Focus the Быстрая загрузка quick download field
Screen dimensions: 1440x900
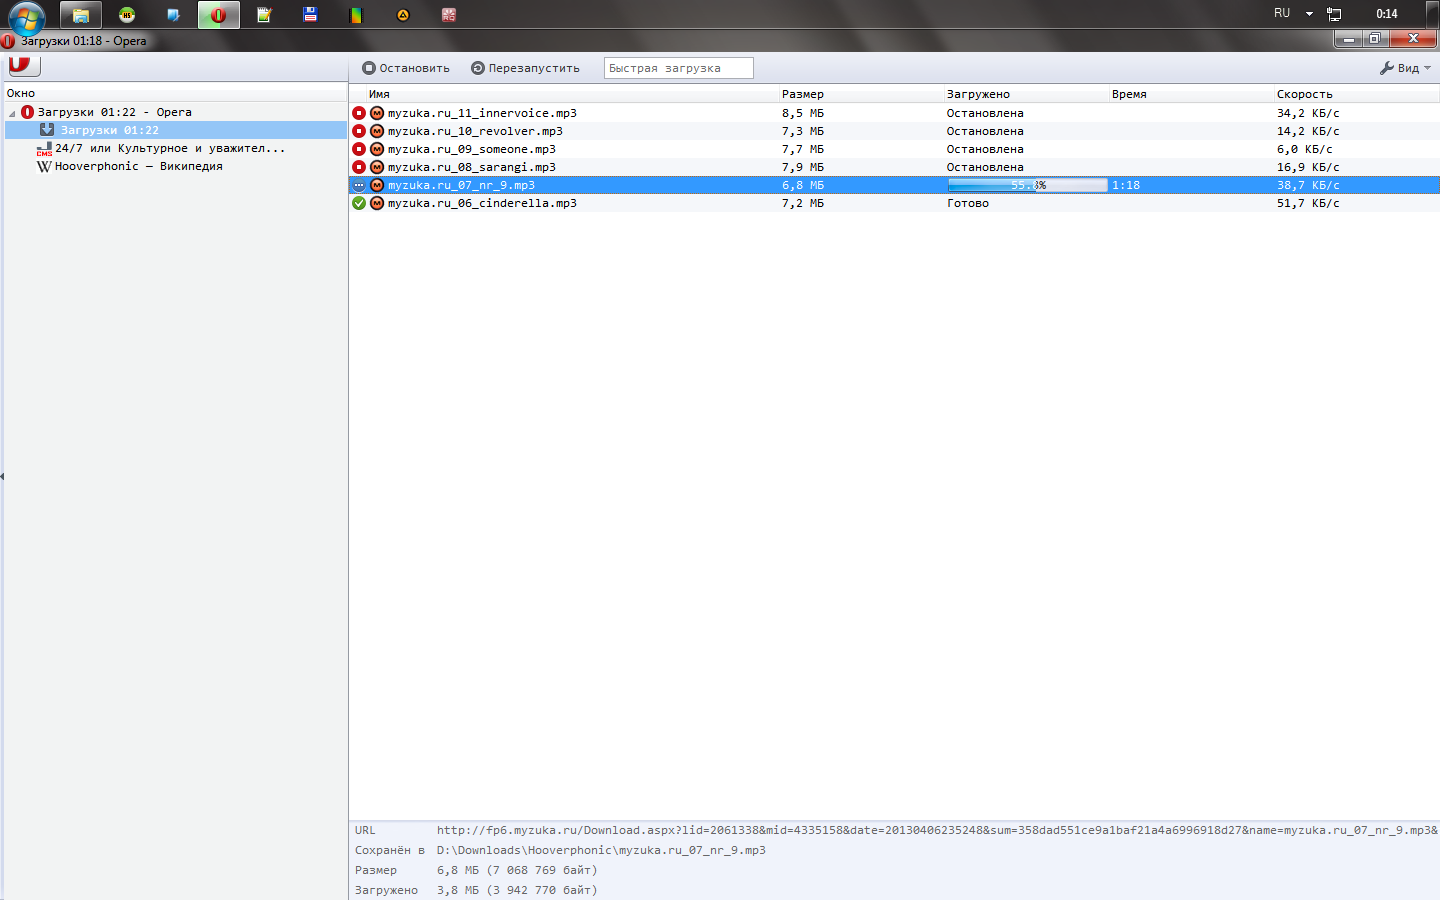pyautogui.click(x=679, y=68)
